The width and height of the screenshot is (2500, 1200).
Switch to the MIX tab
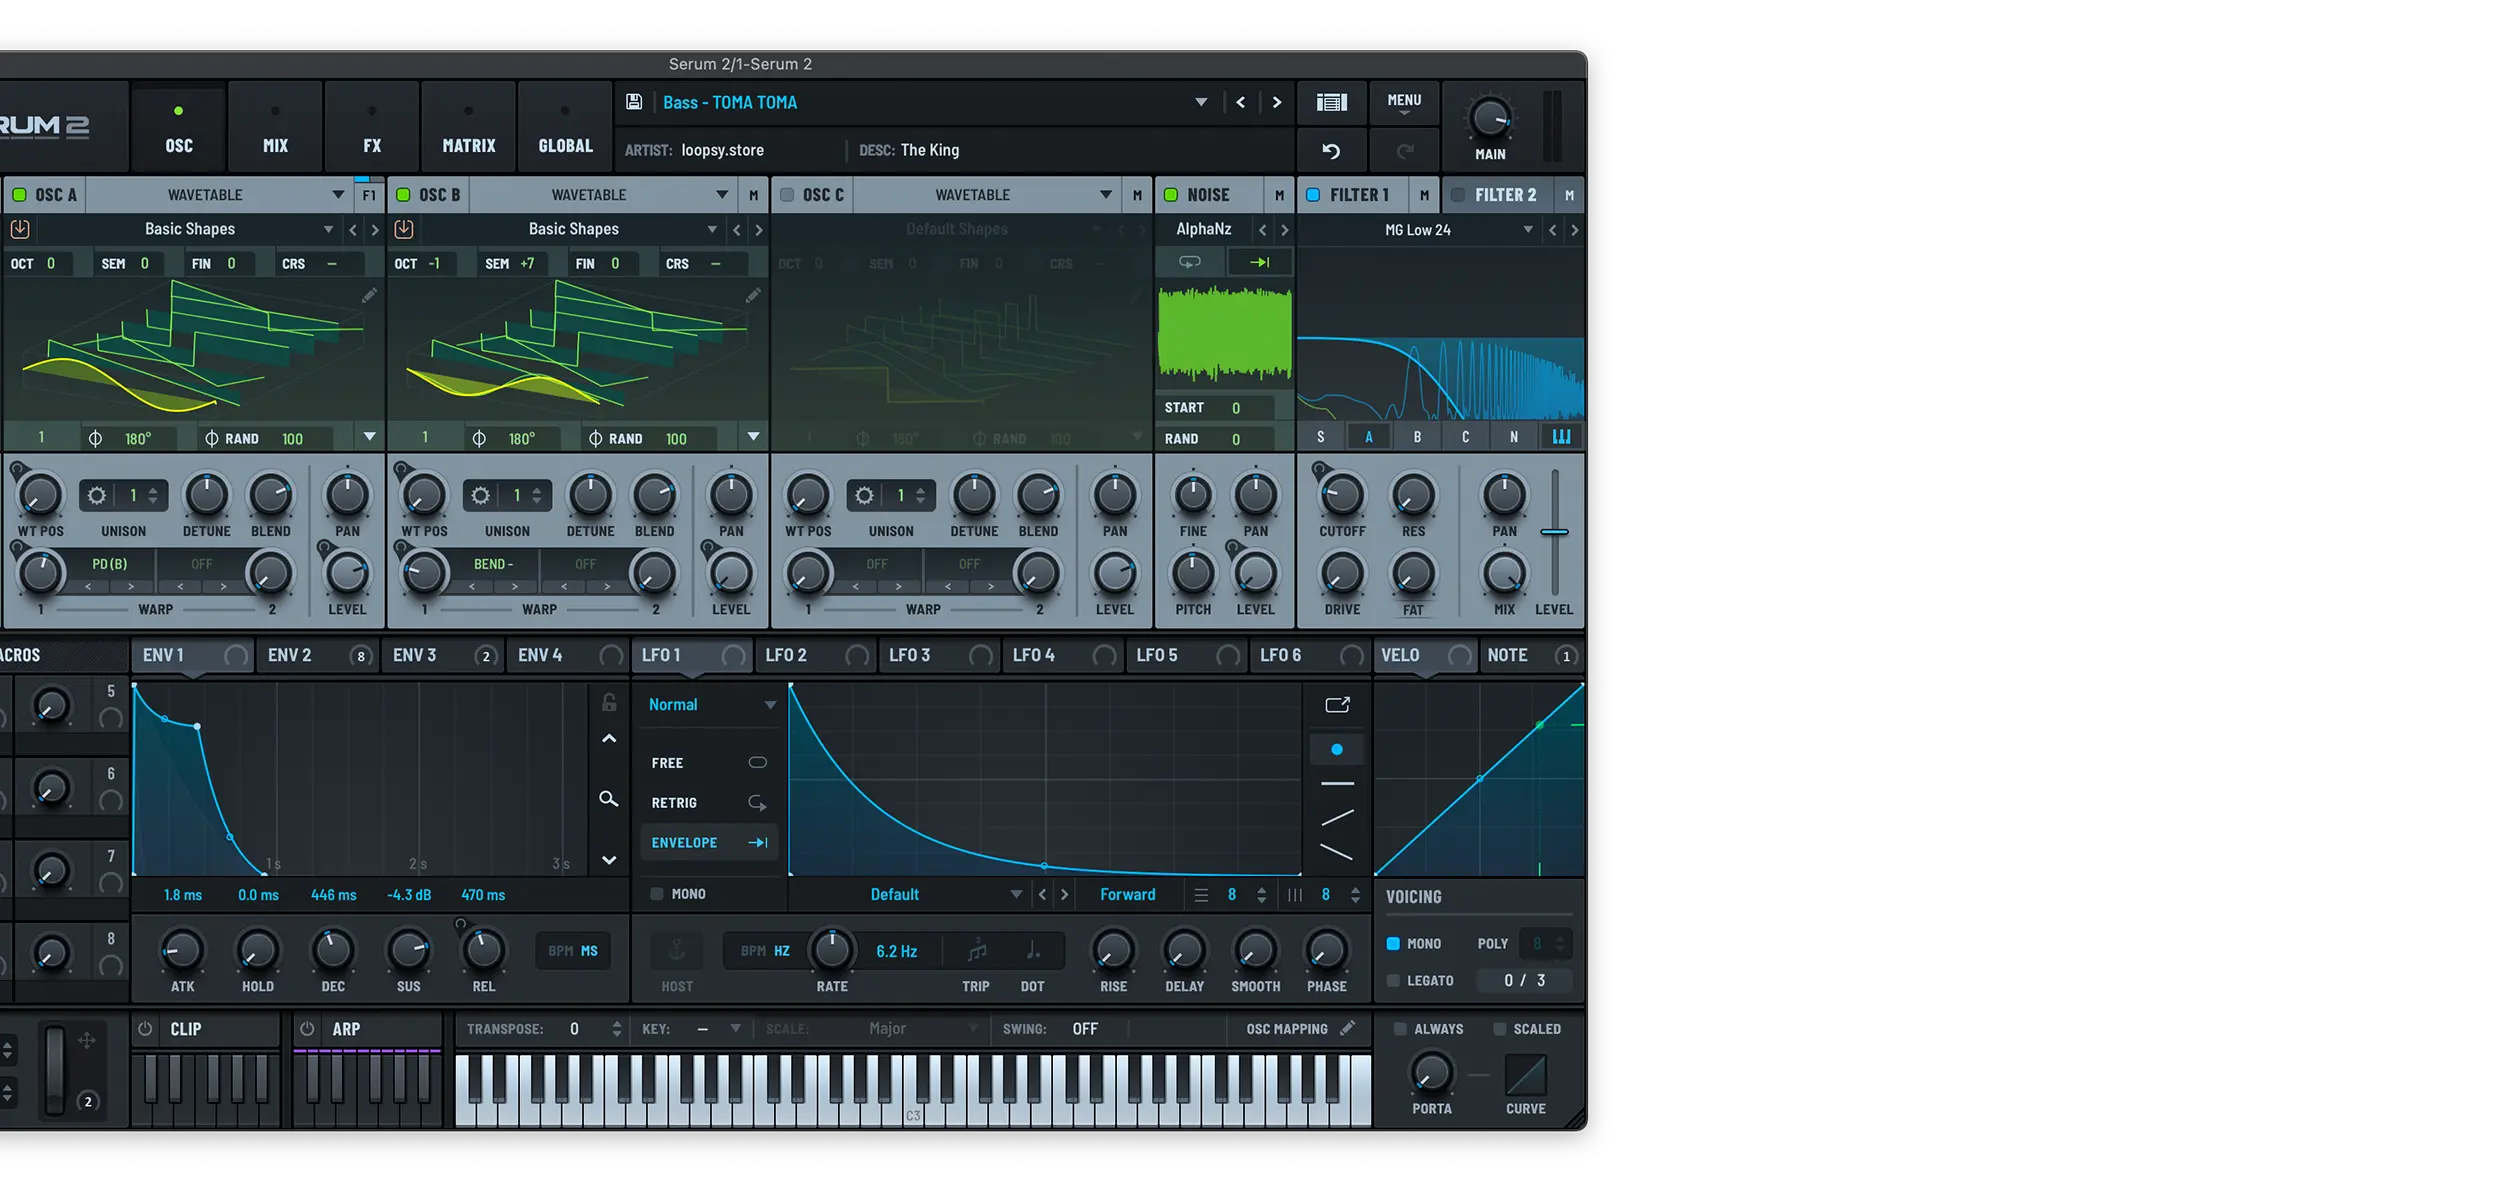click(275, 127)
